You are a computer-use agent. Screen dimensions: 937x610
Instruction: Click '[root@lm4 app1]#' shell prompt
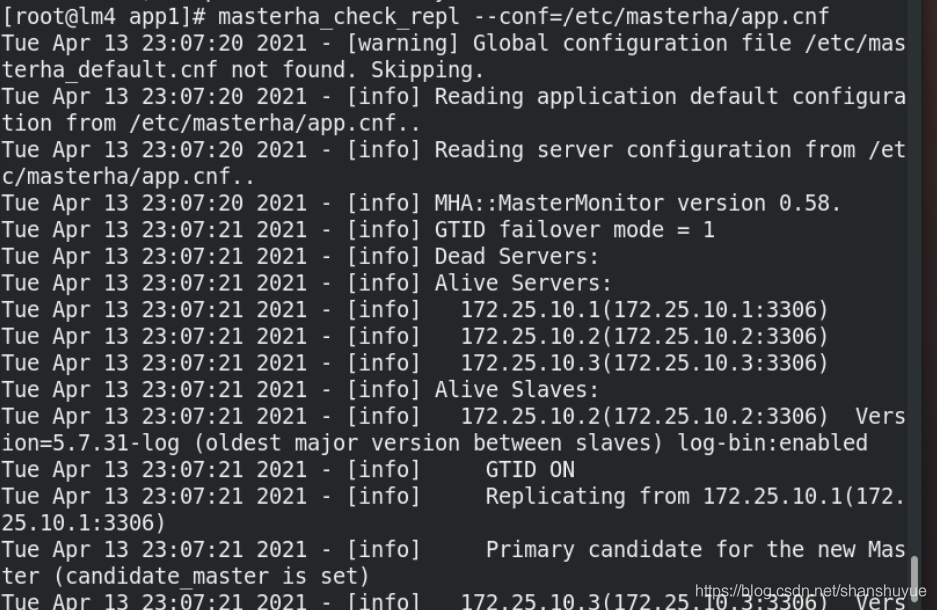point(103,16)
